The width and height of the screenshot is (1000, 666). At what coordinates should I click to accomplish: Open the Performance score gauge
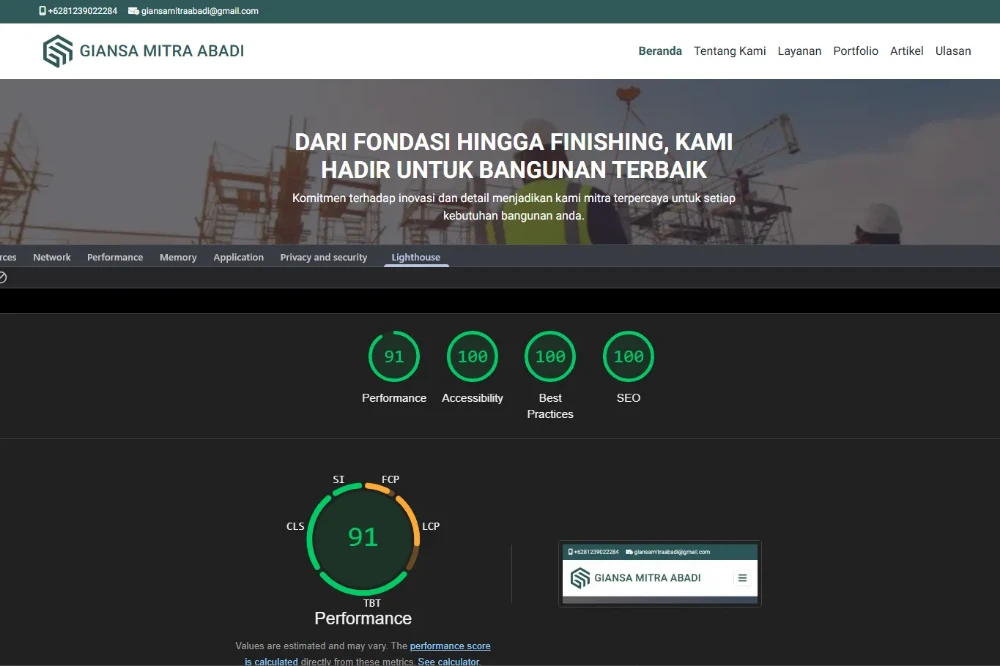(x=393, y=356)
